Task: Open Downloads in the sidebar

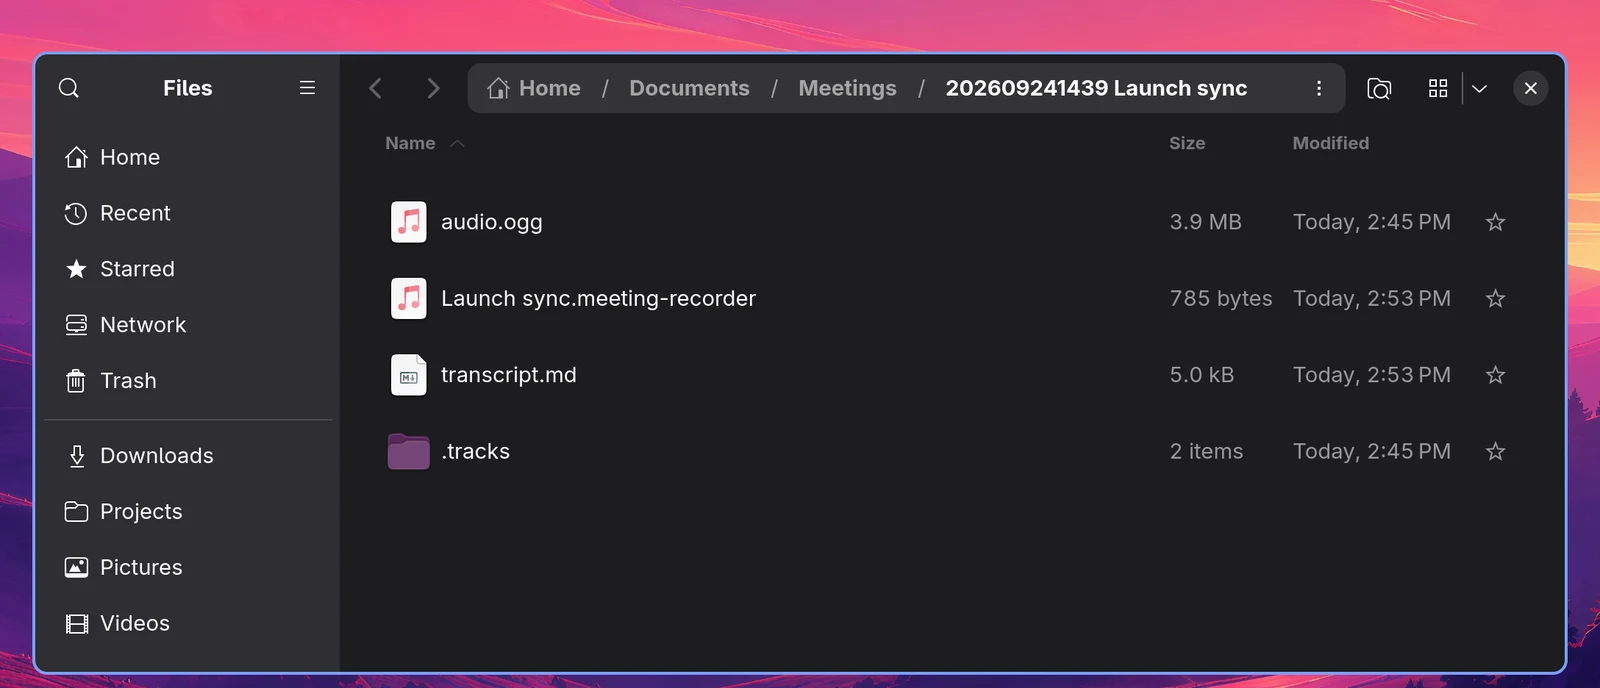Action: click(188, 455)
